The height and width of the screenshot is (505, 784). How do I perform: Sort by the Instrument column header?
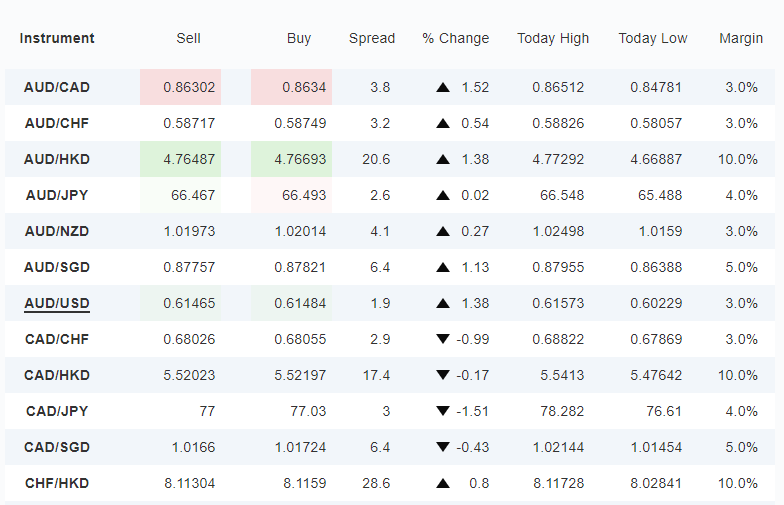click(x=57, y=38)
